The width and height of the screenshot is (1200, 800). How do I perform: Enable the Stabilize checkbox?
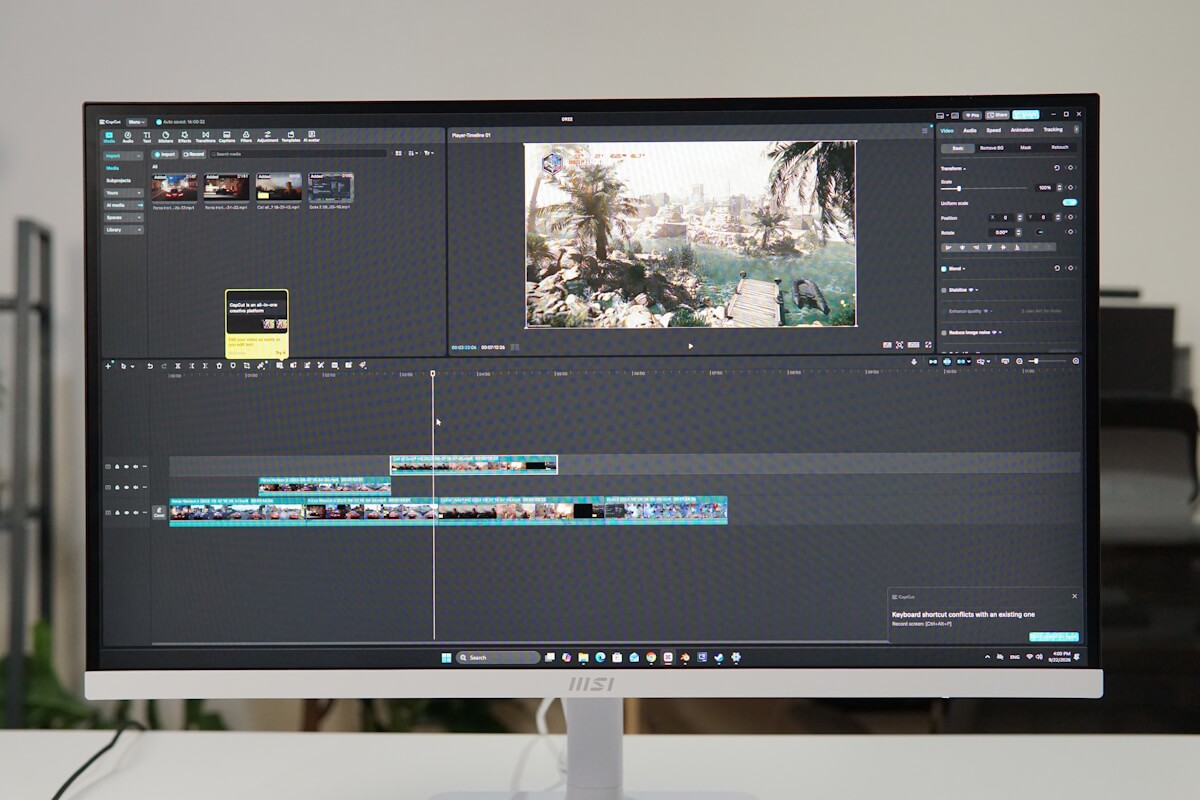pyautogui.click(x=943, y=290)
